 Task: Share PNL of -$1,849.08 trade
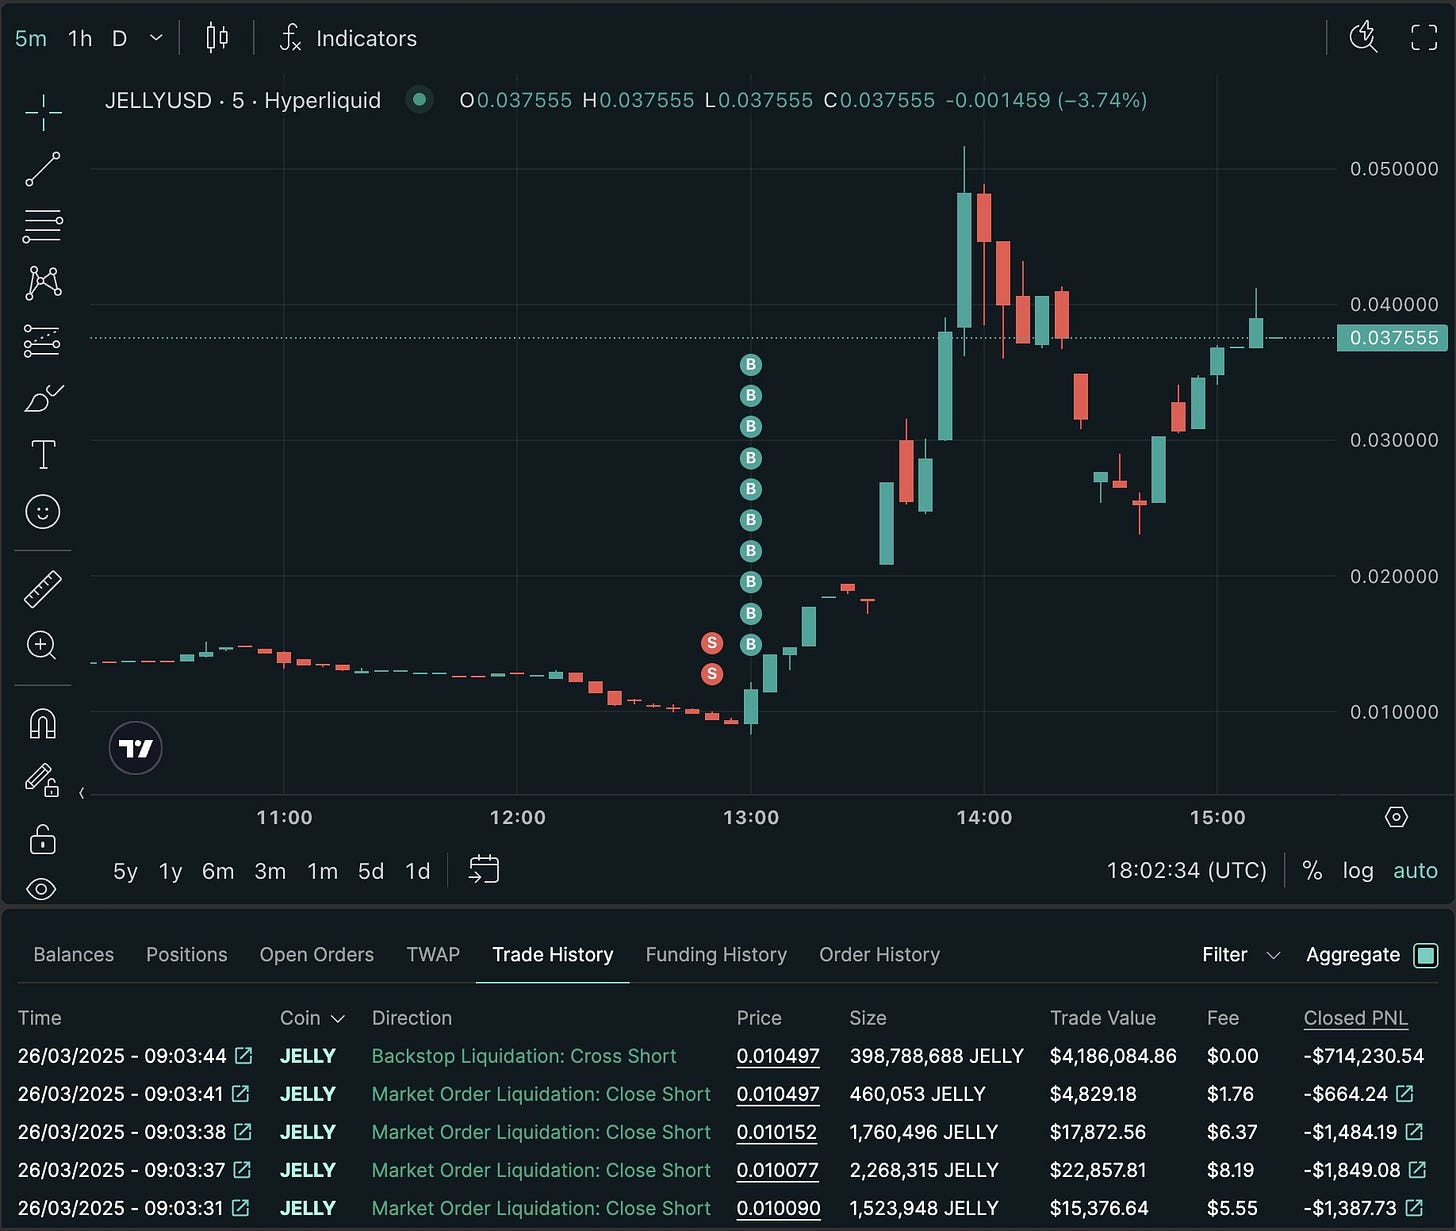pyautogui.click(x=1417, y=1169)
